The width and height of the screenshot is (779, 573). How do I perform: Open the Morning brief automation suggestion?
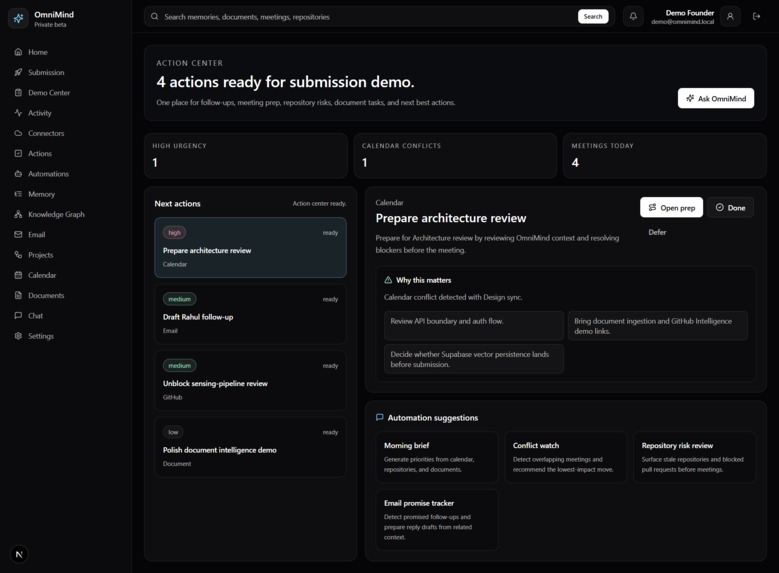coord(437,457)
